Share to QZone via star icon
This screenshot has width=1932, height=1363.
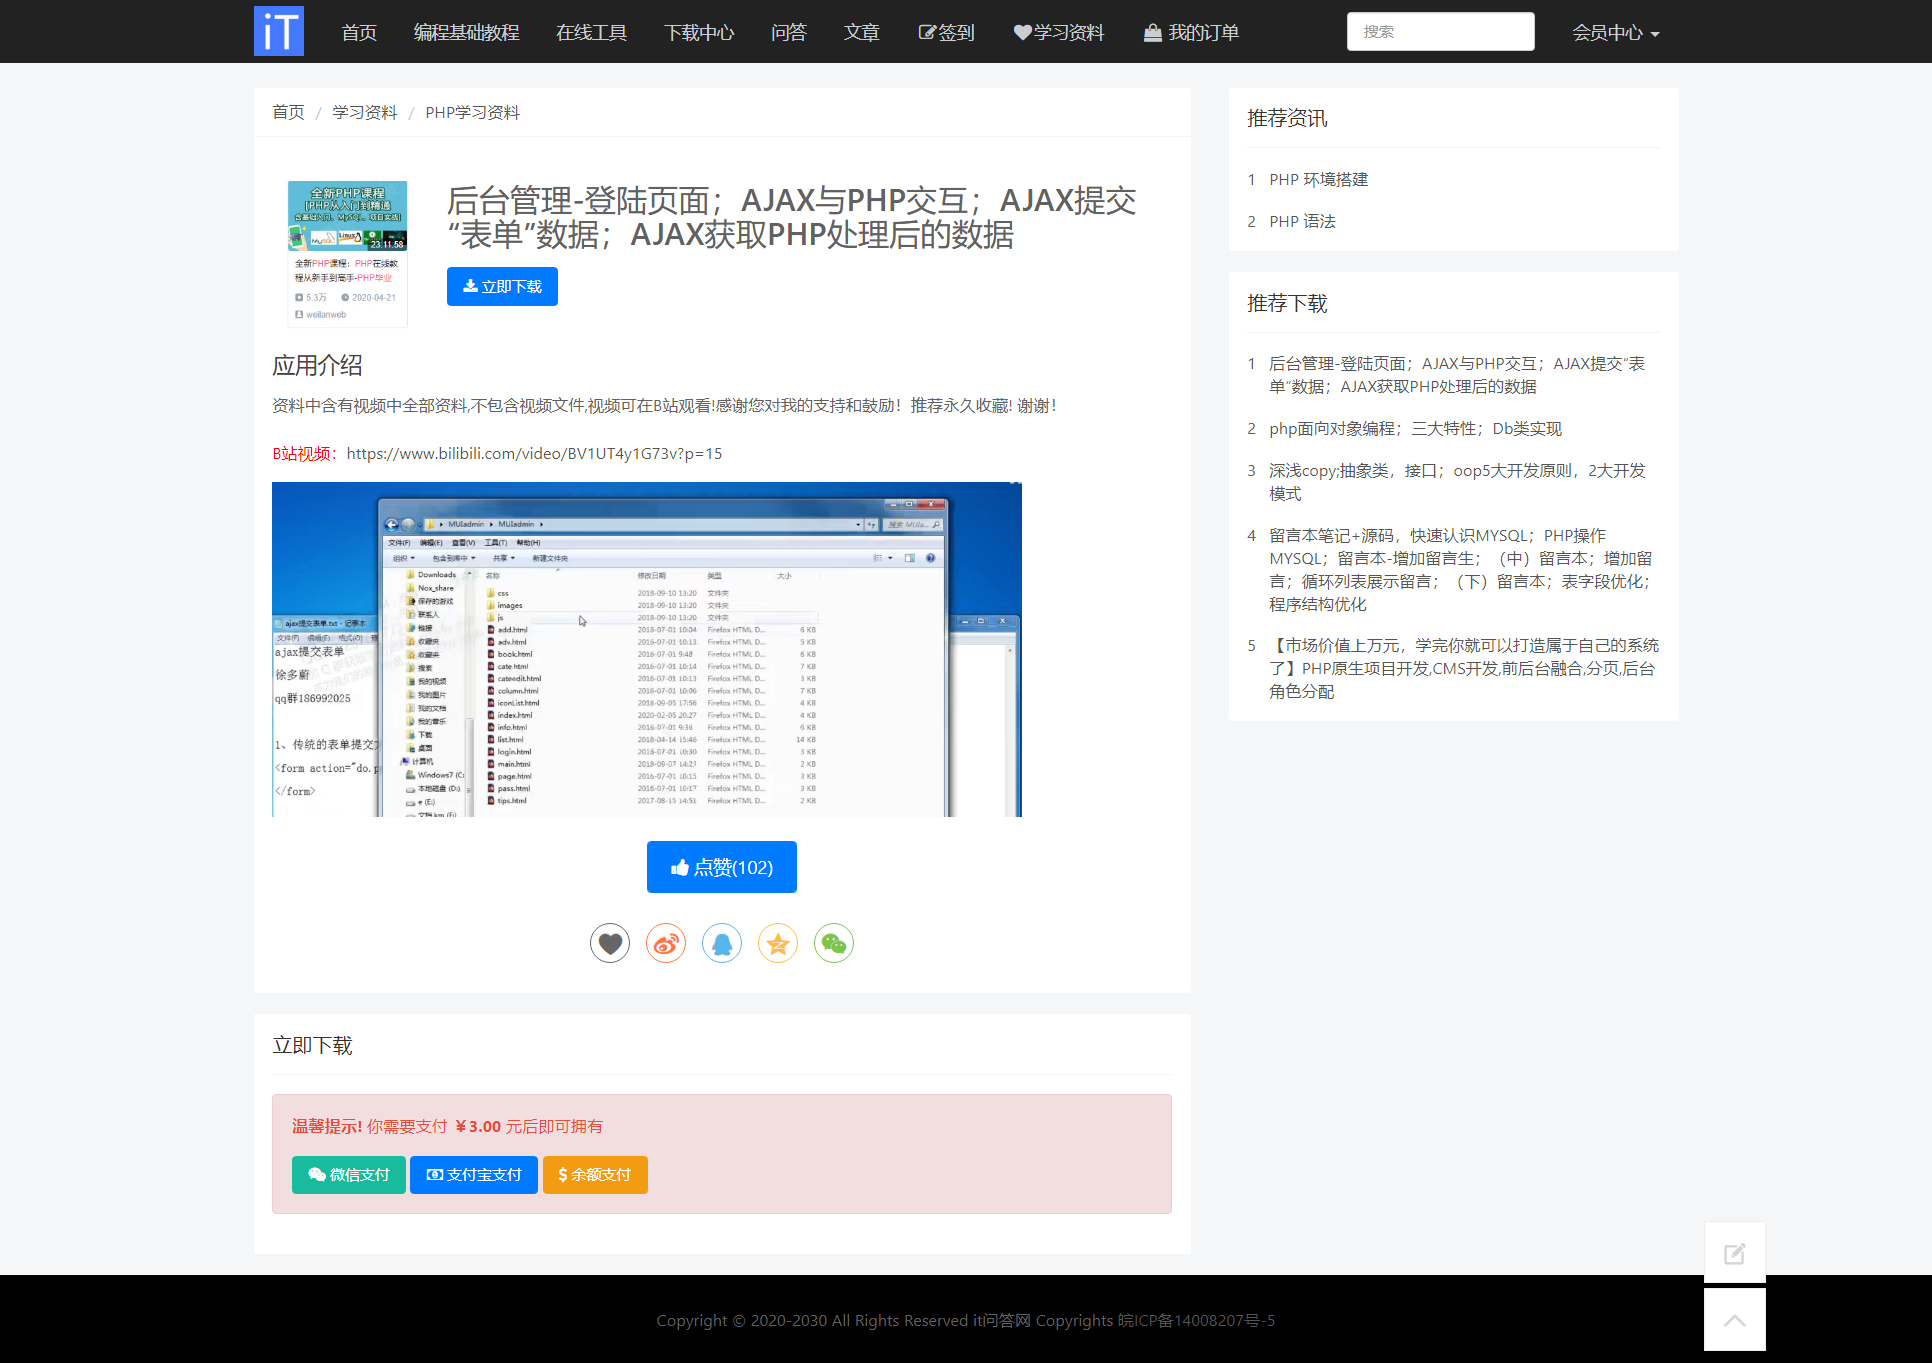[x=778, y=943]
